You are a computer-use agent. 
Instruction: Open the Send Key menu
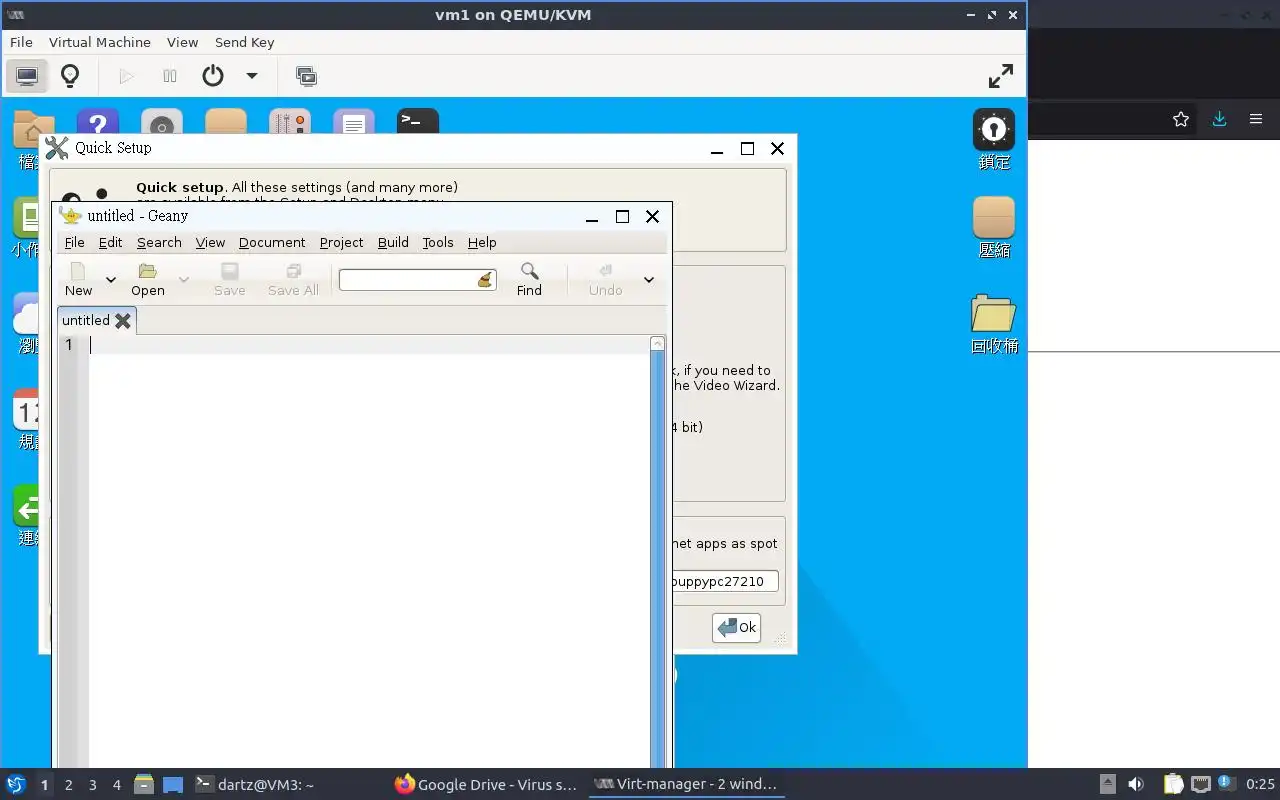pyautogui.click(x=244, y=42)
